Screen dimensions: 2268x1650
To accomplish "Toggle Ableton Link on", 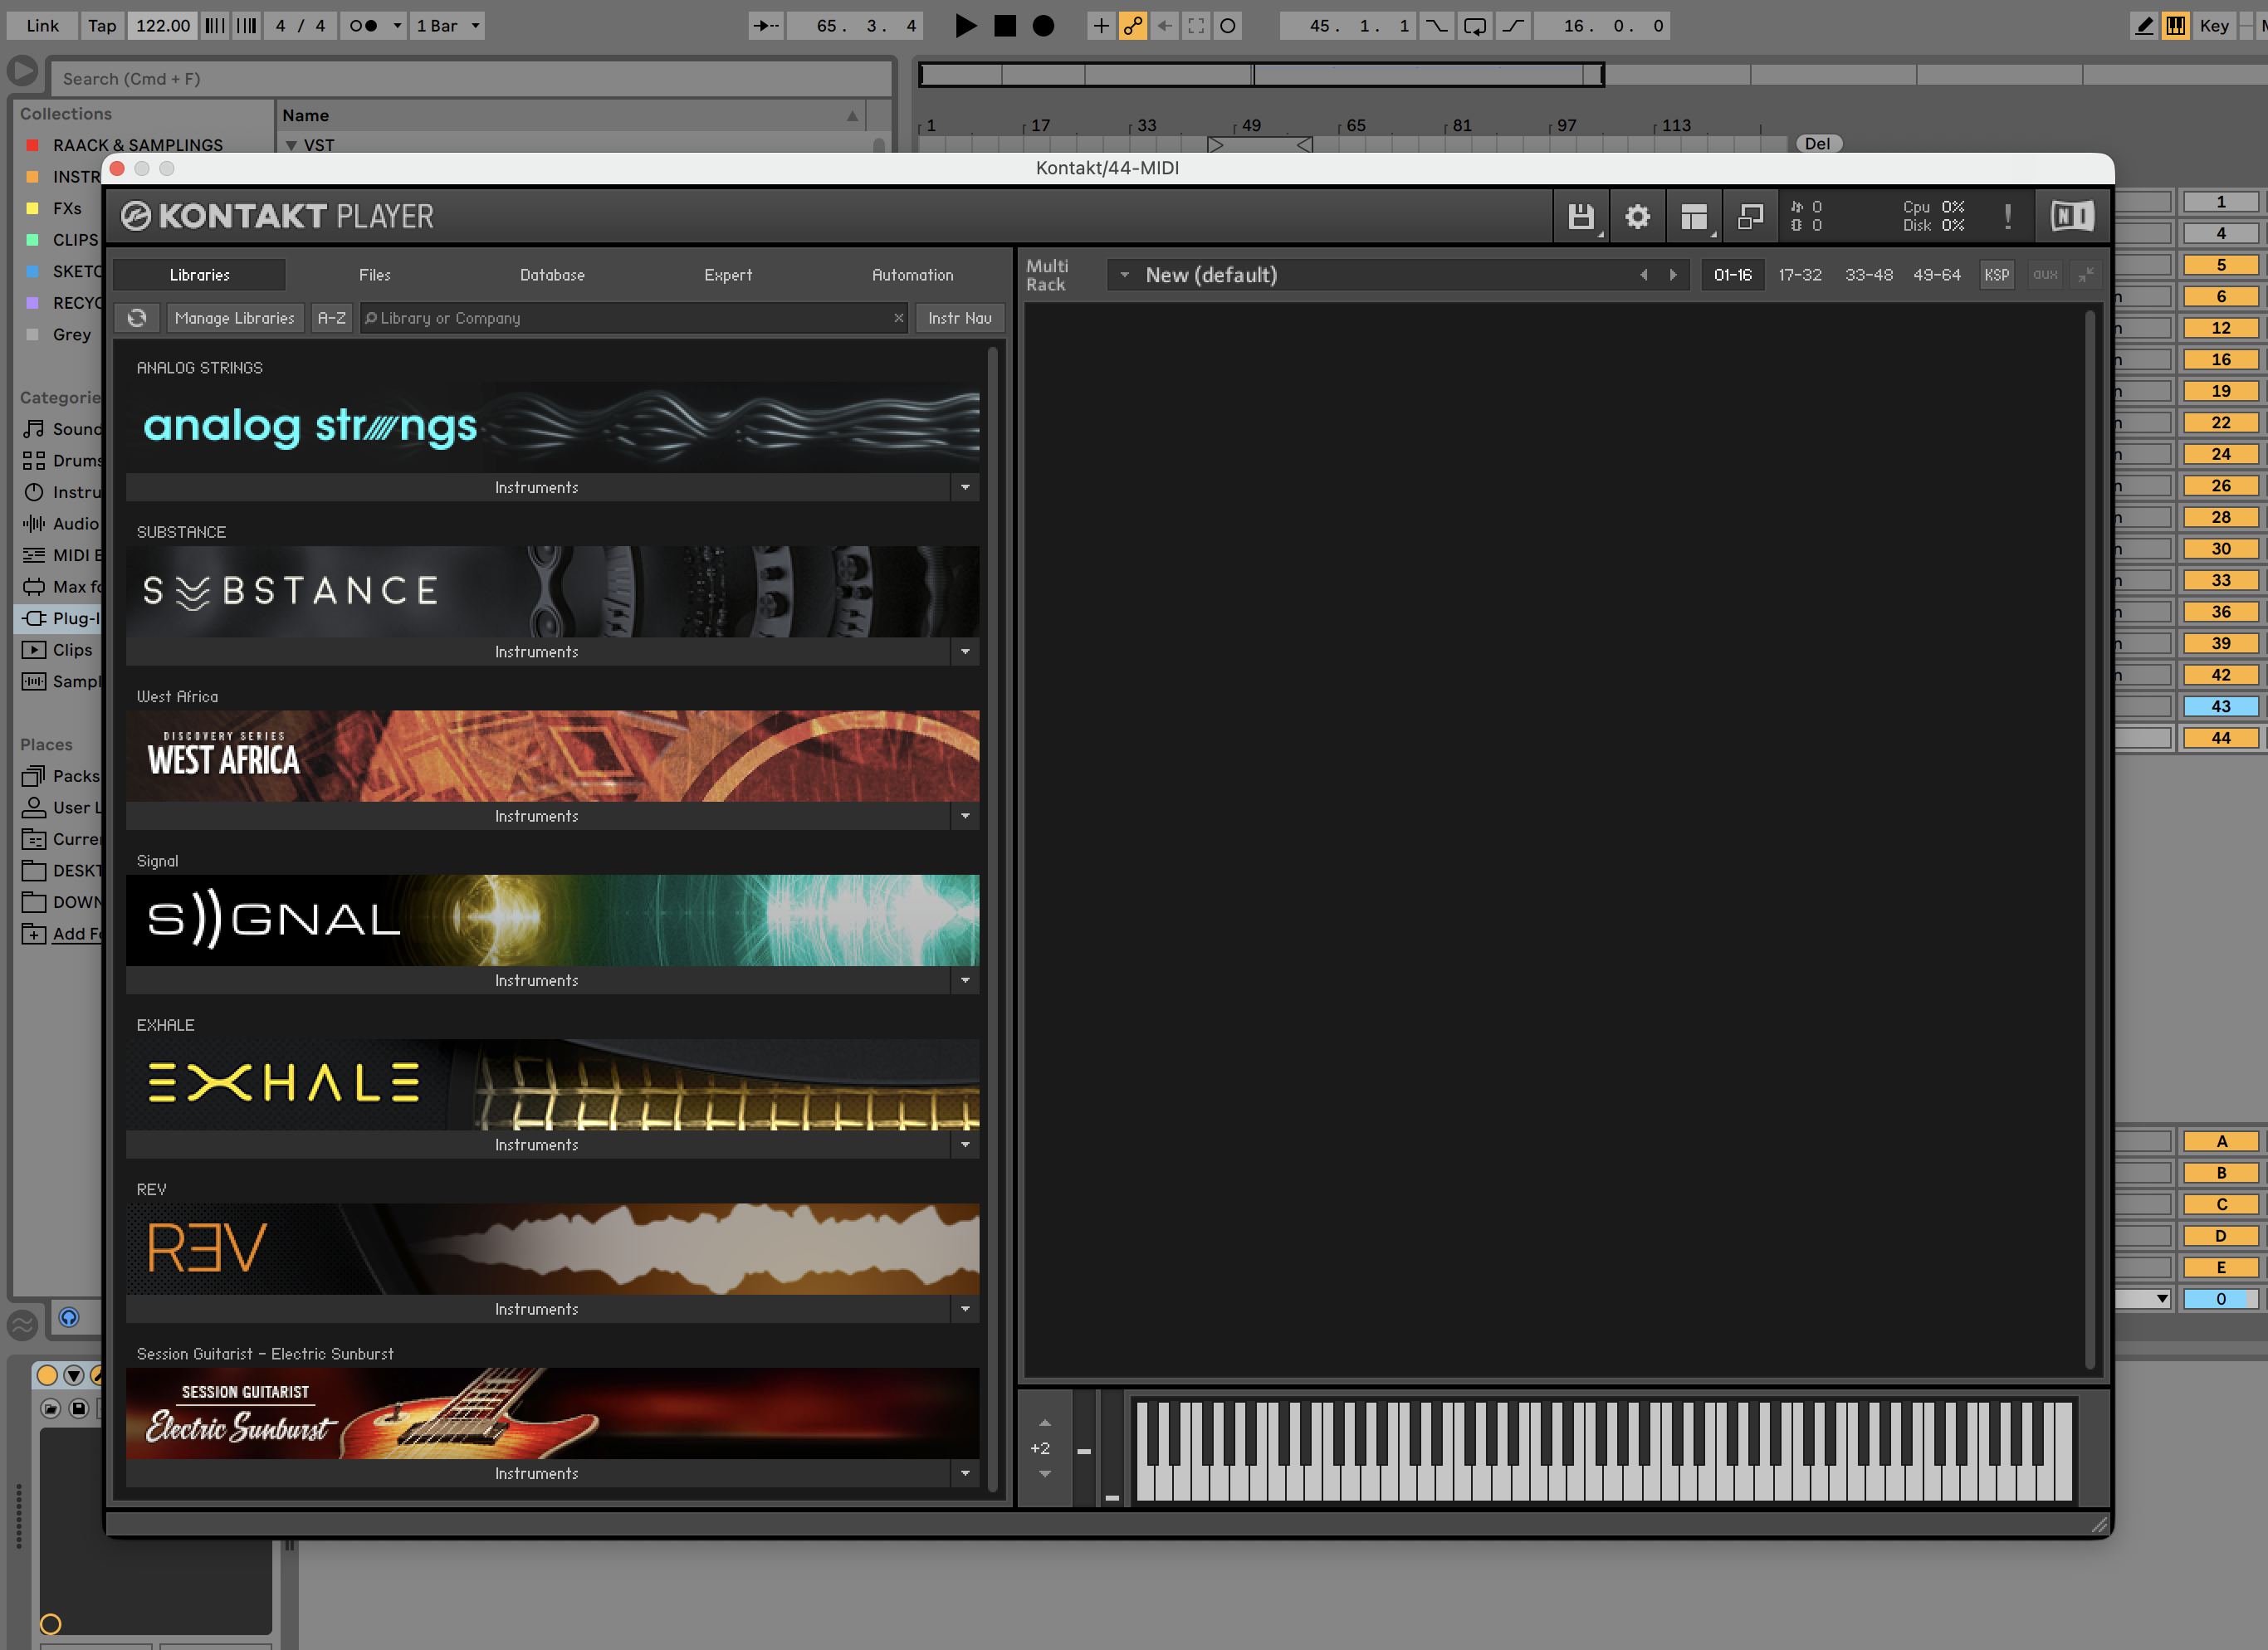I will pos(41,25).
